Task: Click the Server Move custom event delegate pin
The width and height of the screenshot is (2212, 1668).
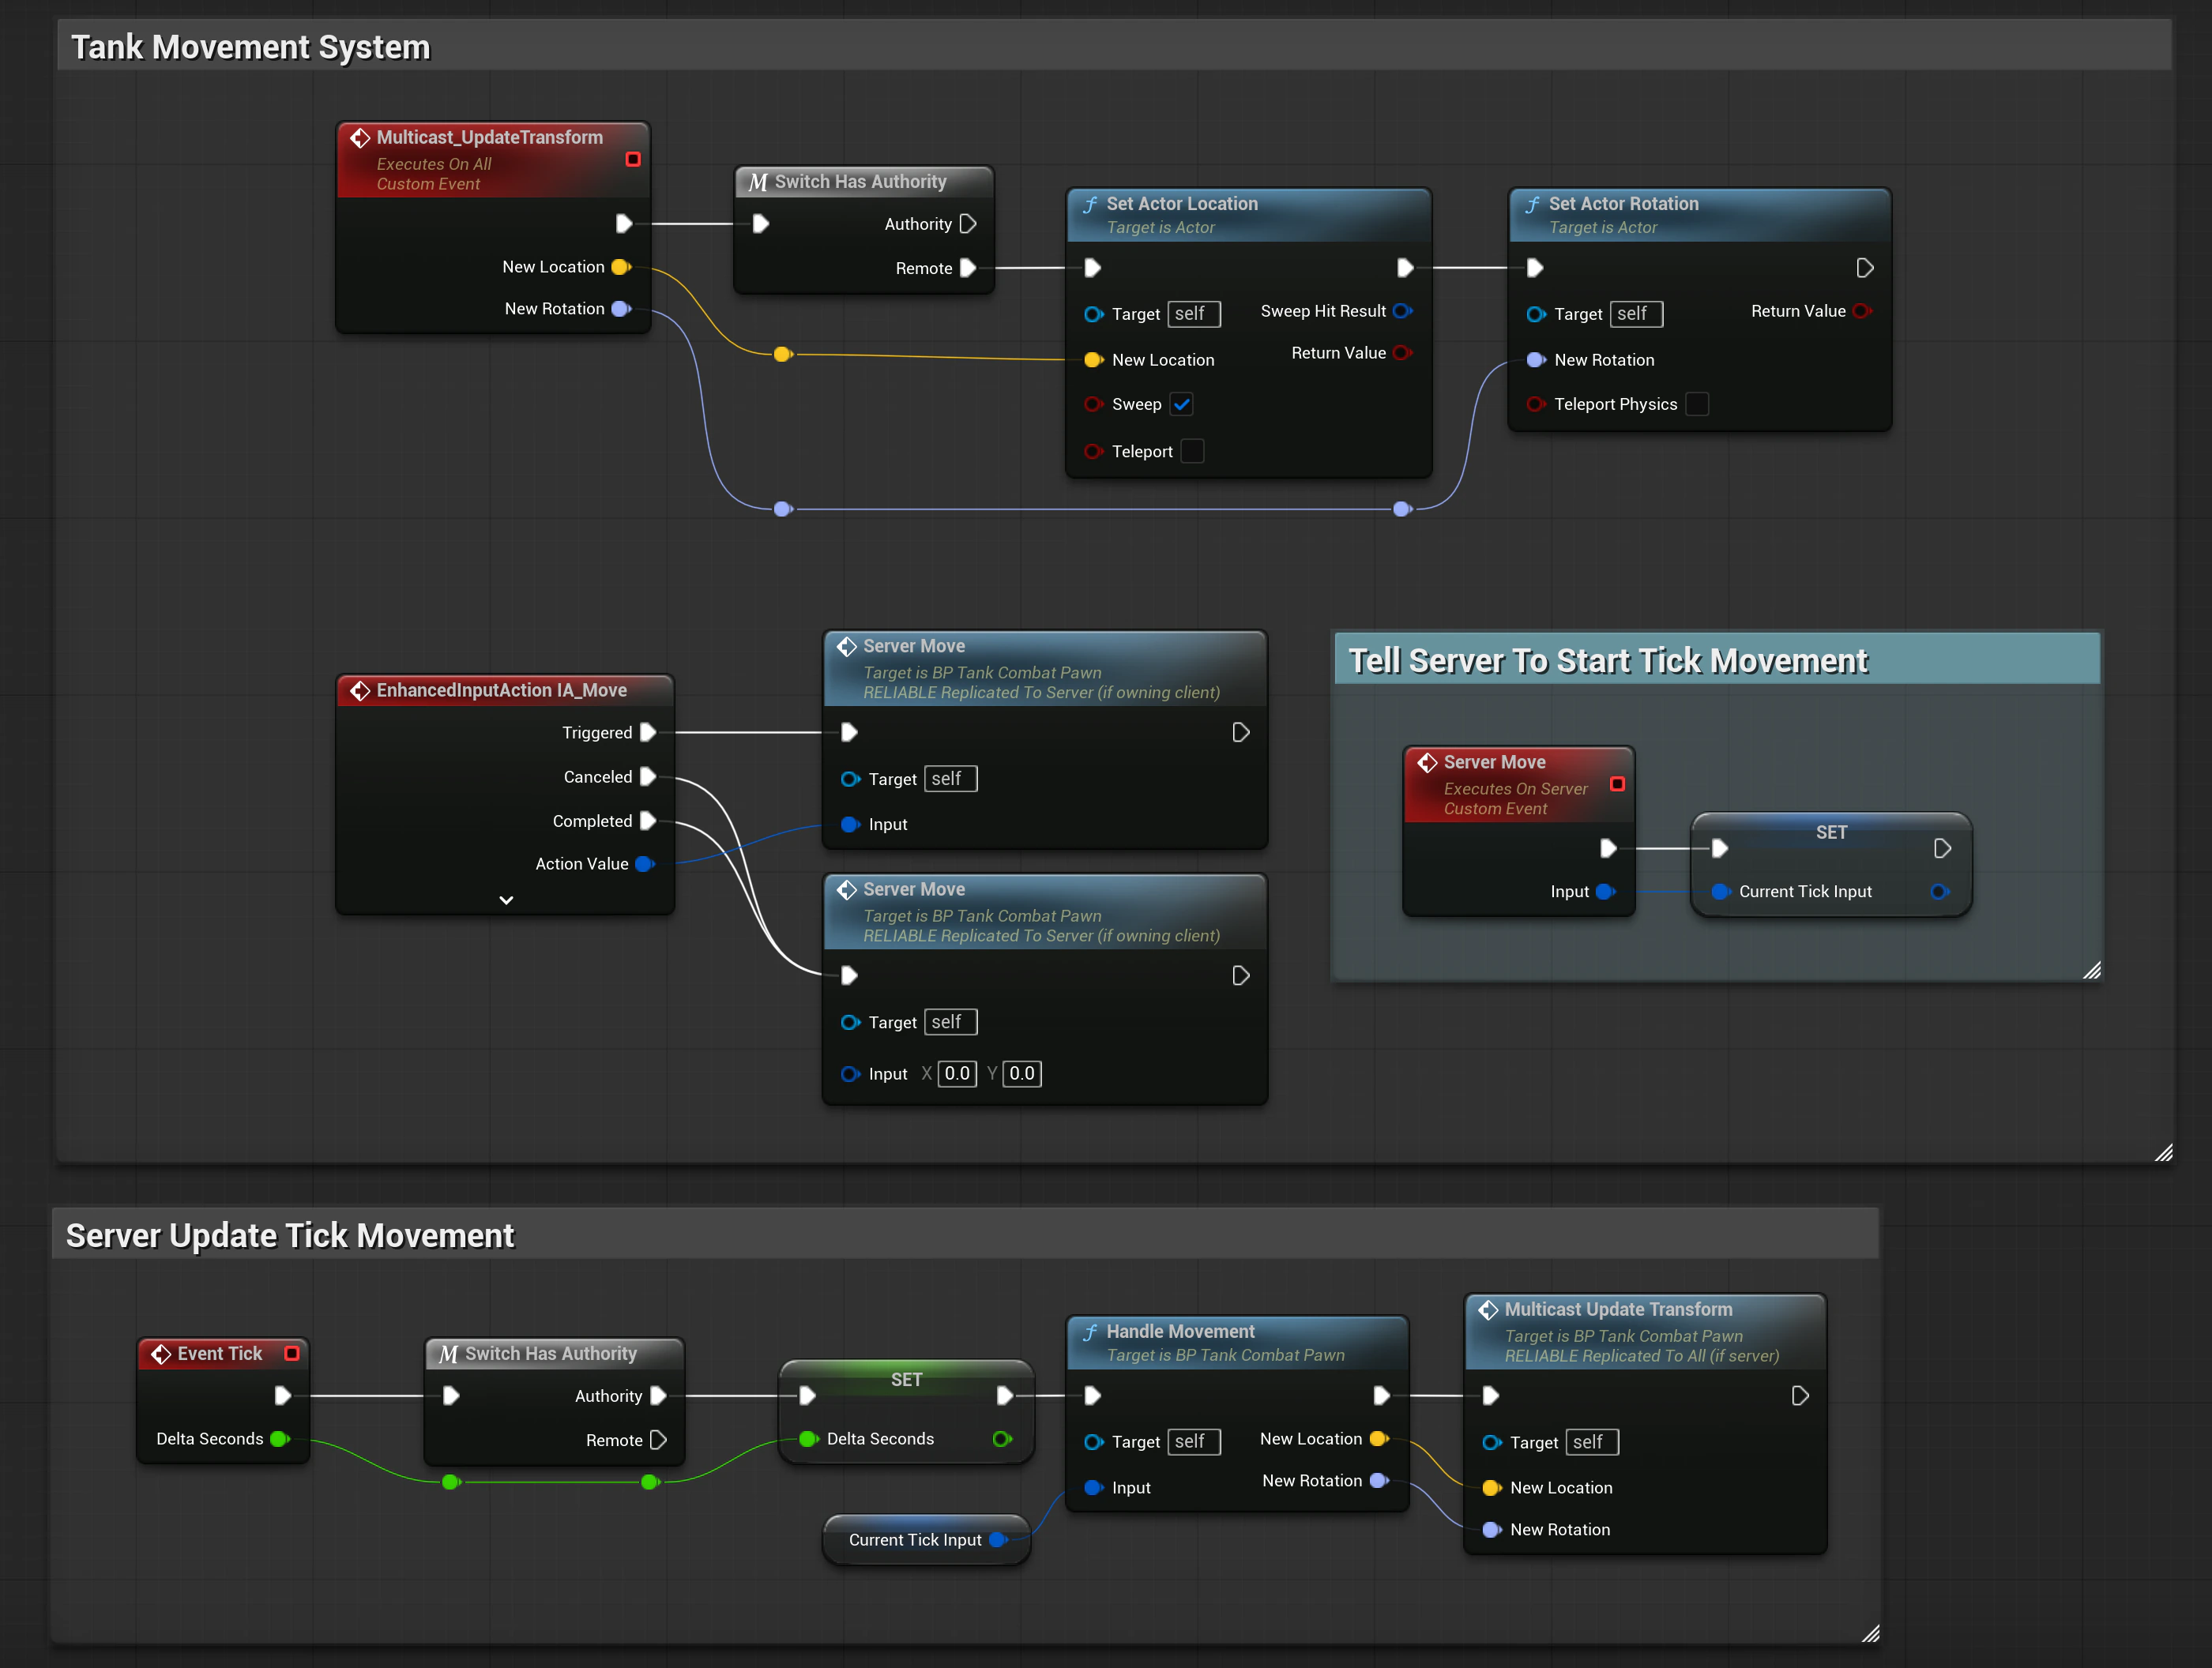Action: [x=1617, y=784]
